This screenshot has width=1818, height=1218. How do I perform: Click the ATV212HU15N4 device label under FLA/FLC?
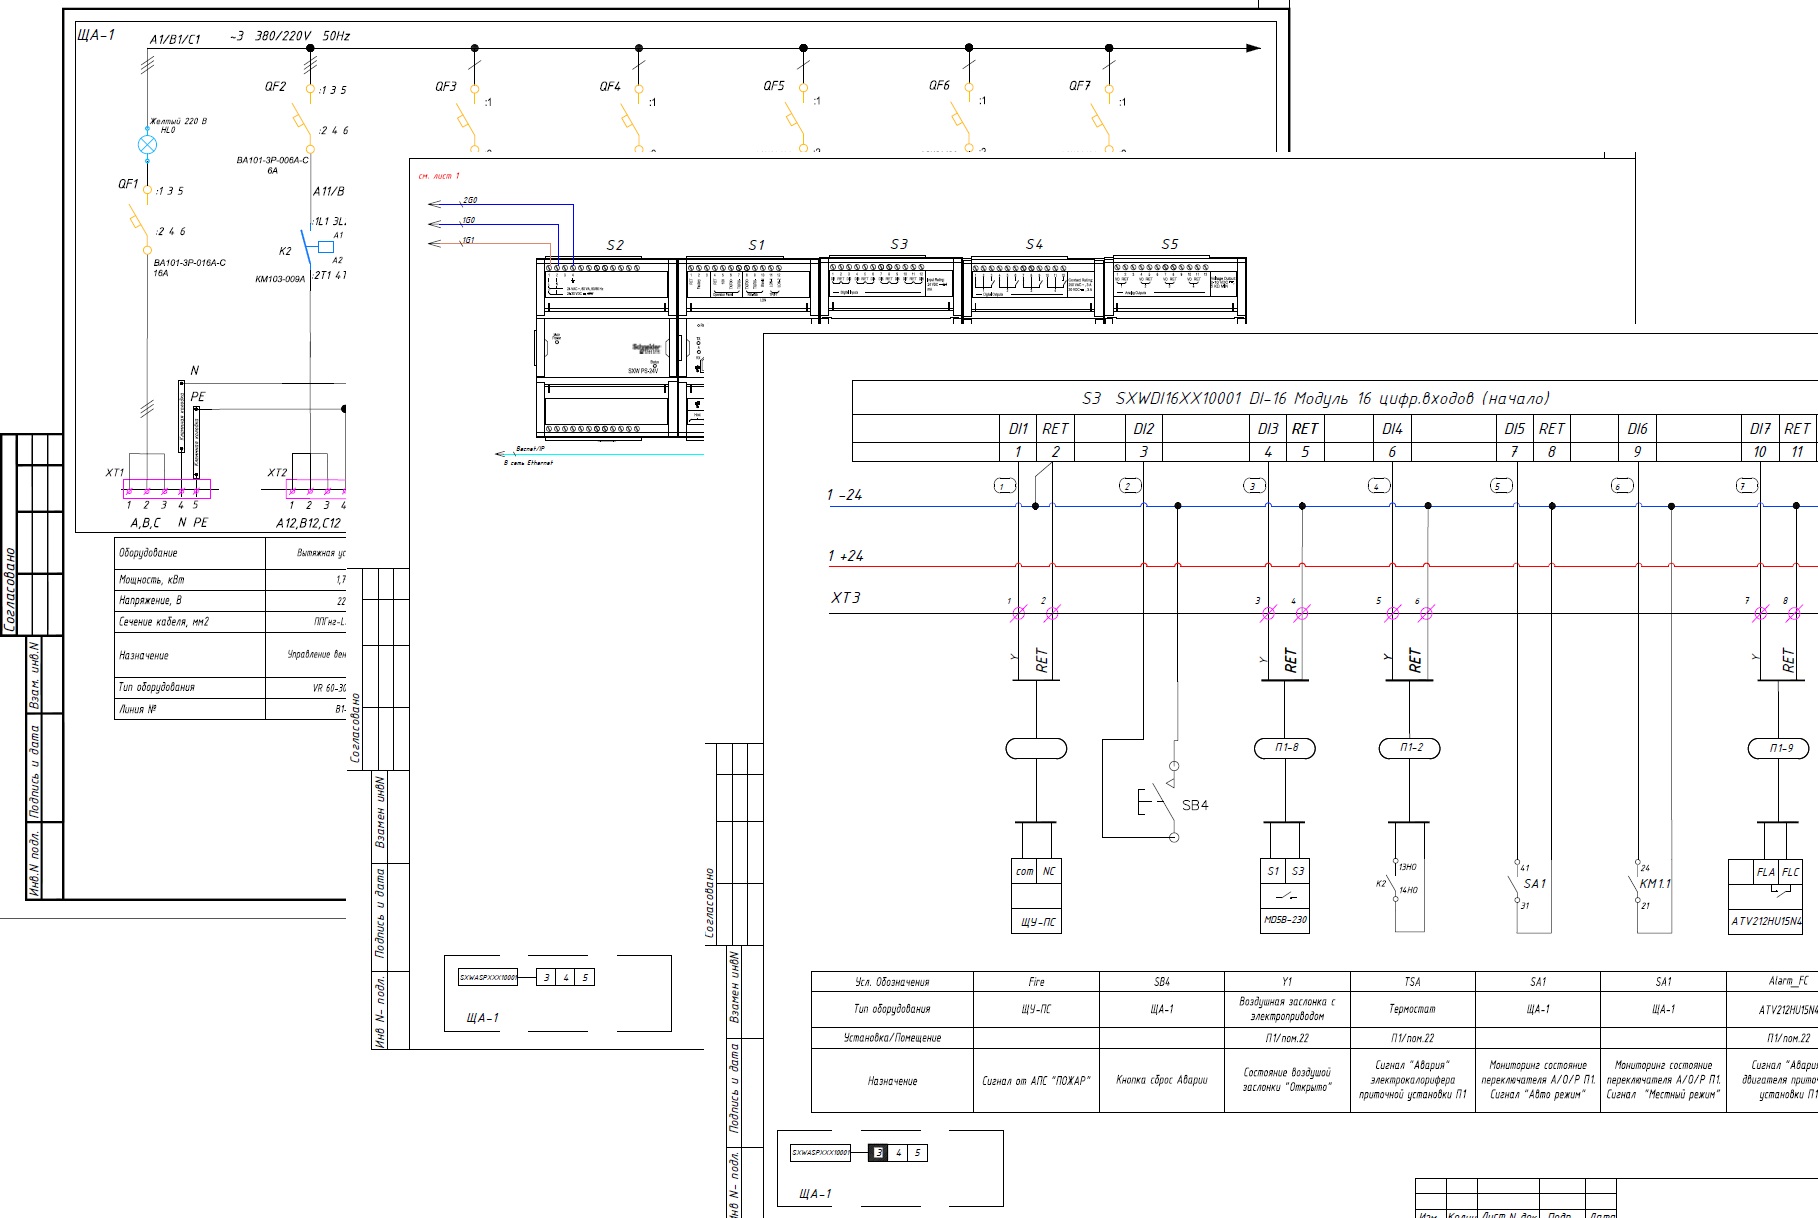(1766, 921)
